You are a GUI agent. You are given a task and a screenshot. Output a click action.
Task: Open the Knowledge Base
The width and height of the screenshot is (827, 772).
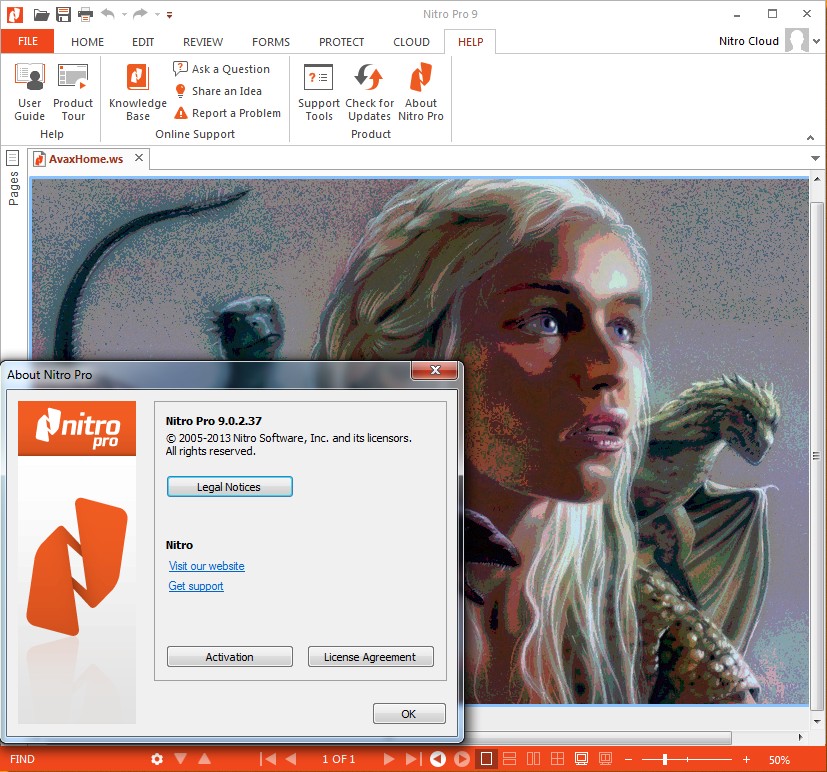coord(138,93)
